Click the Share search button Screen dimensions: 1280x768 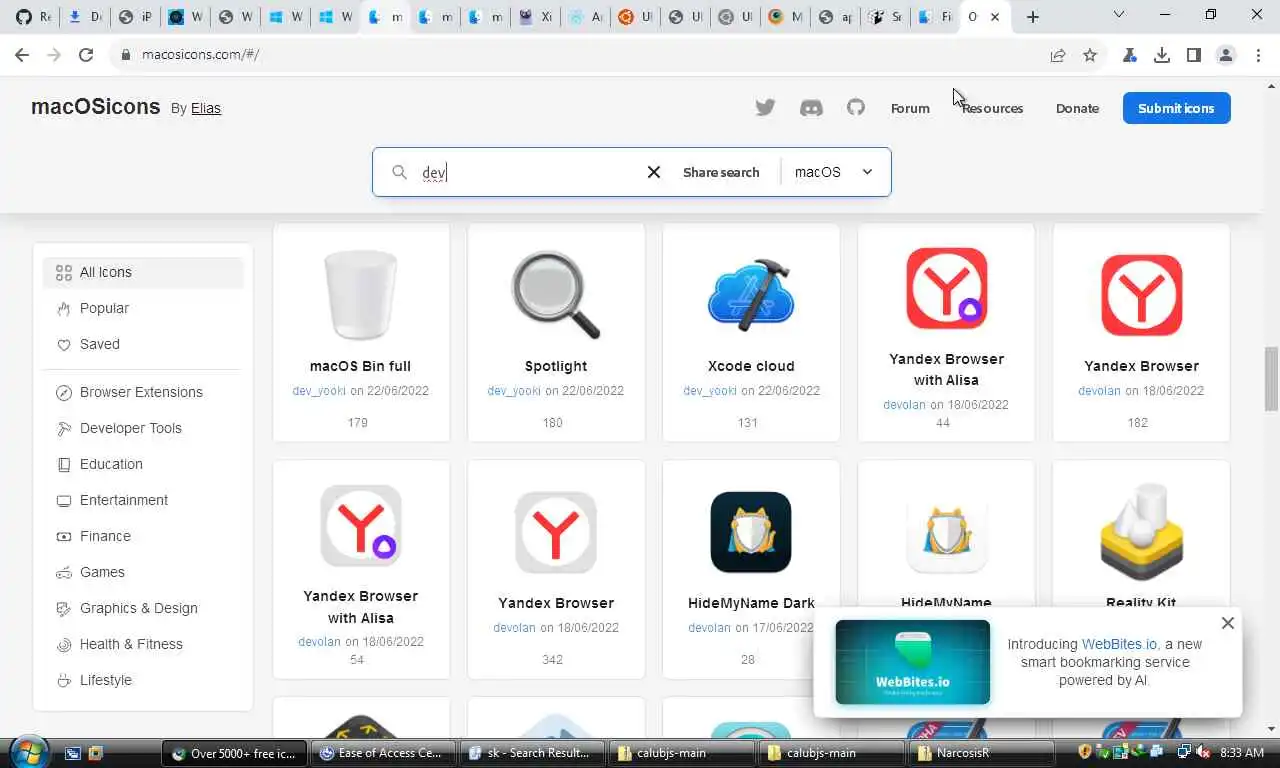point(721,172)
